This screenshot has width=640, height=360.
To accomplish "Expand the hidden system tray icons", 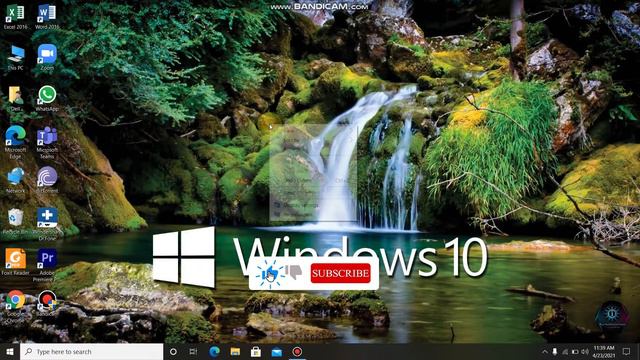I will pyautogui.click(x=544, y=351).
